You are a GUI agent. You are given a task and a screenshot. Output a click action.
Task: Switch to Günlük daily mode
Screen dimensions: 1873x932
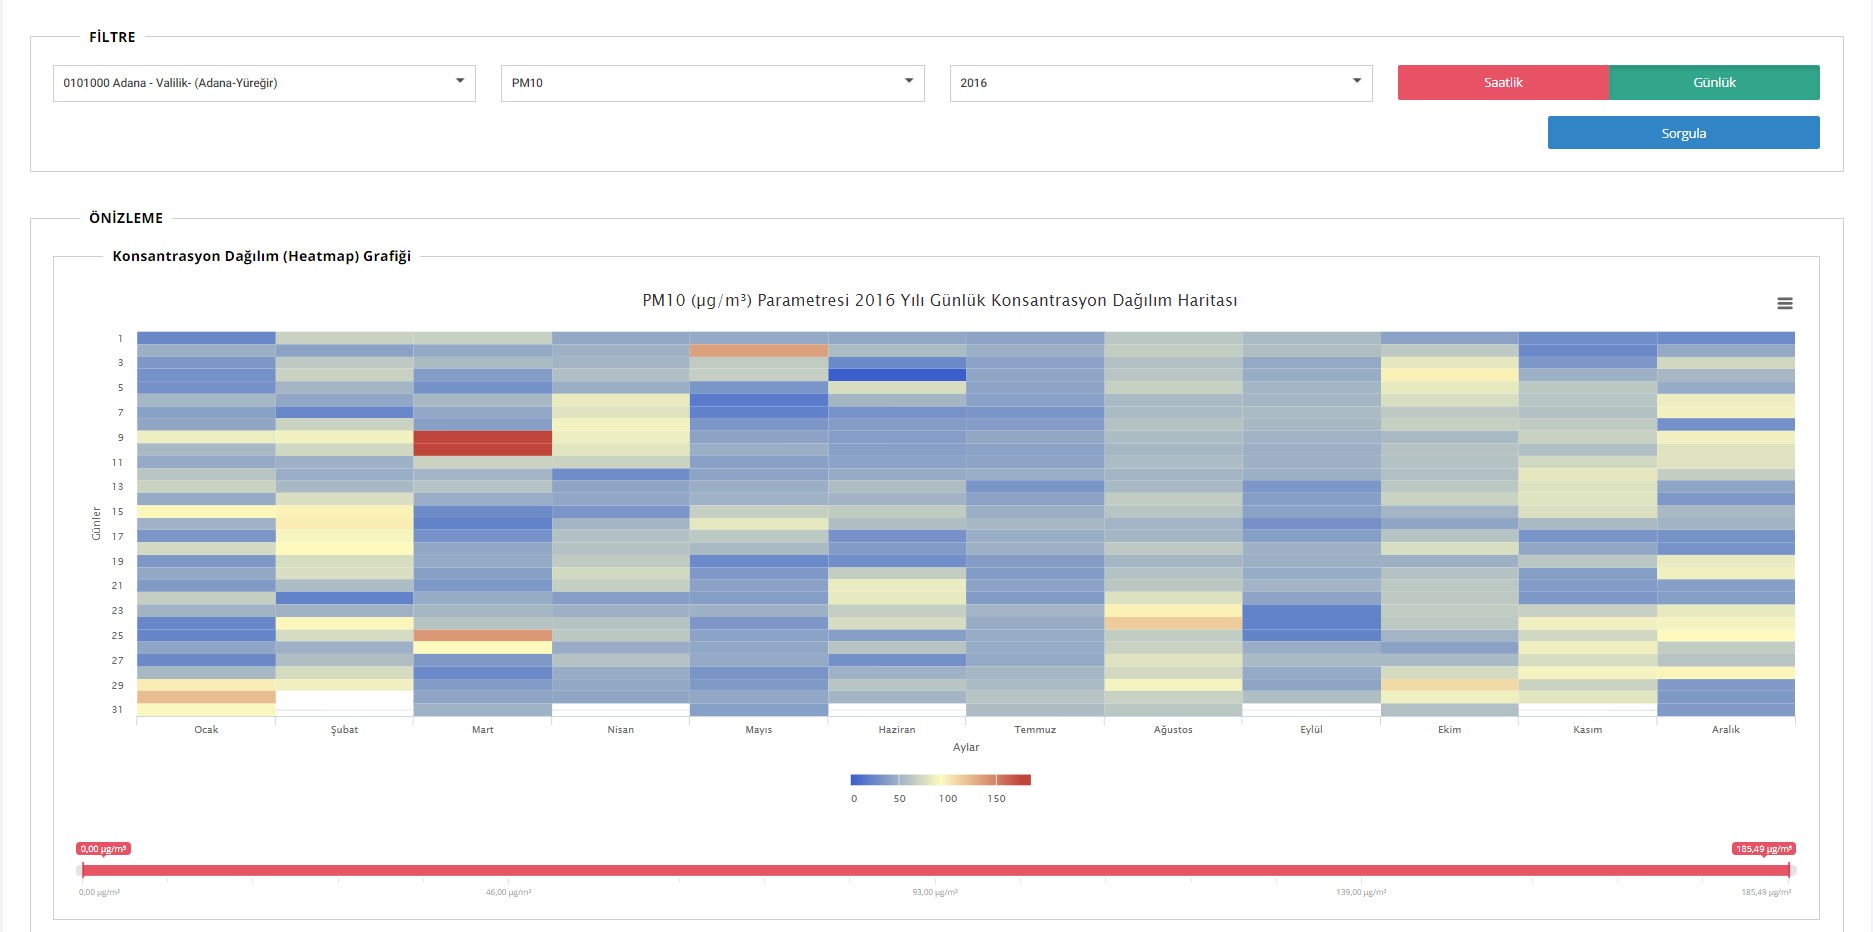(1714, 83)
